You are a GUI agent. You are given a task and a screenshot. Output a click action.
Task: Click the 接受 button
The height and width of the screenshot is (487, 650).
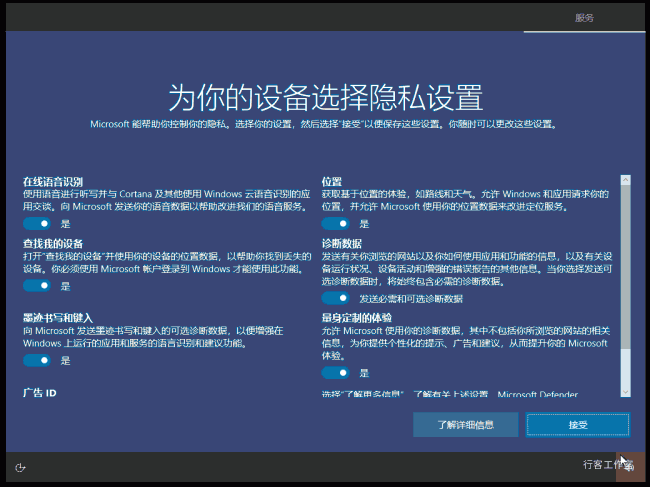click(x=578, y=425)
